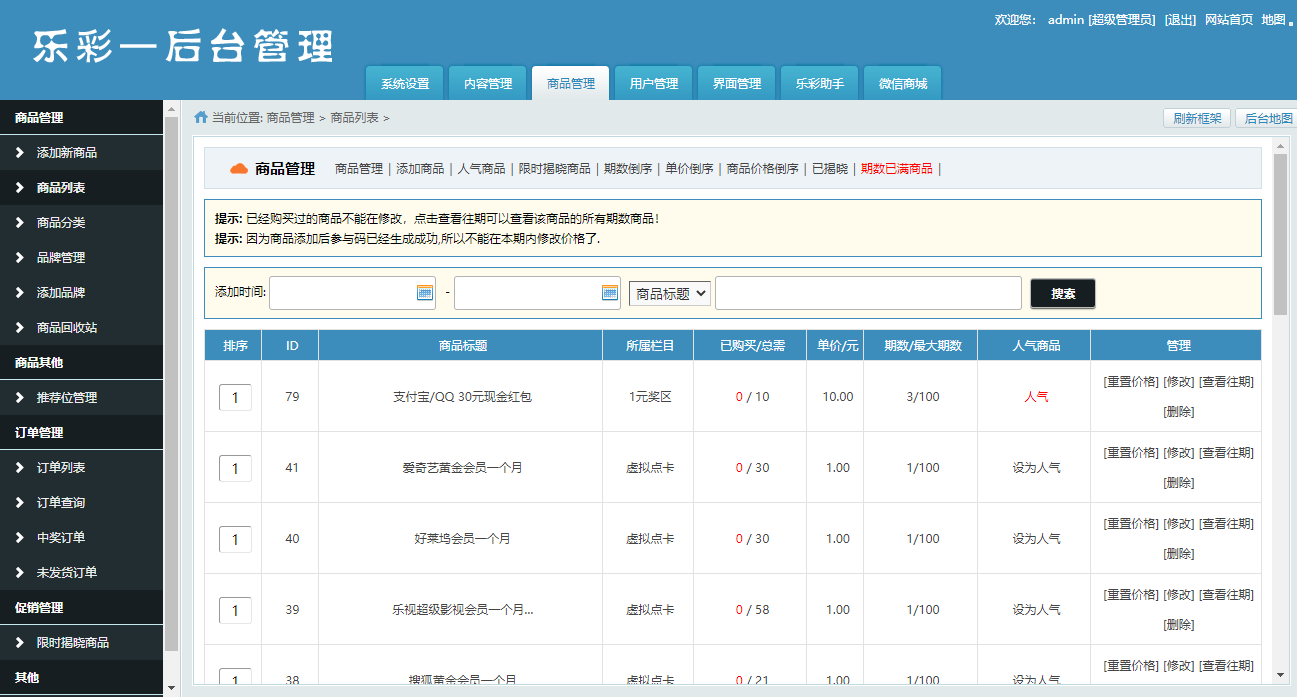The image size is (1297, 697).
Task: Toggle 设为人气 for the 好莱坞会员一个月 row
Action: pos(1036,539)
